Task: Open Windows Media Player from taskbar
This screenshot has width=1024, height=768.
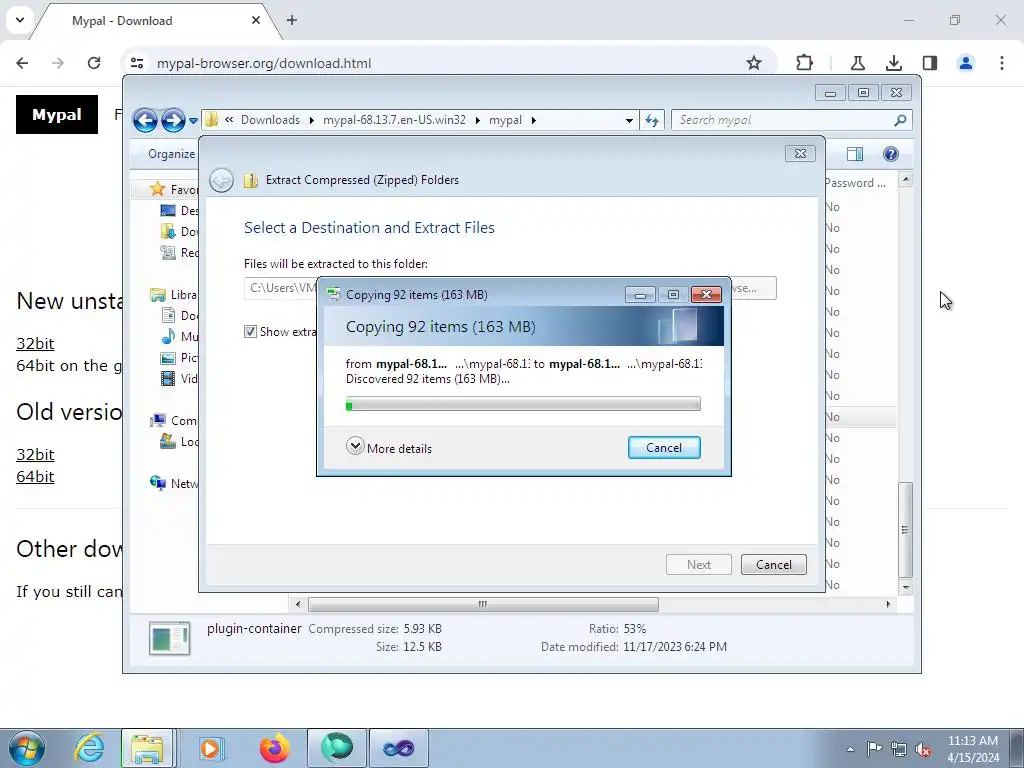Action: pyautogui.click(x=210, y=748)
